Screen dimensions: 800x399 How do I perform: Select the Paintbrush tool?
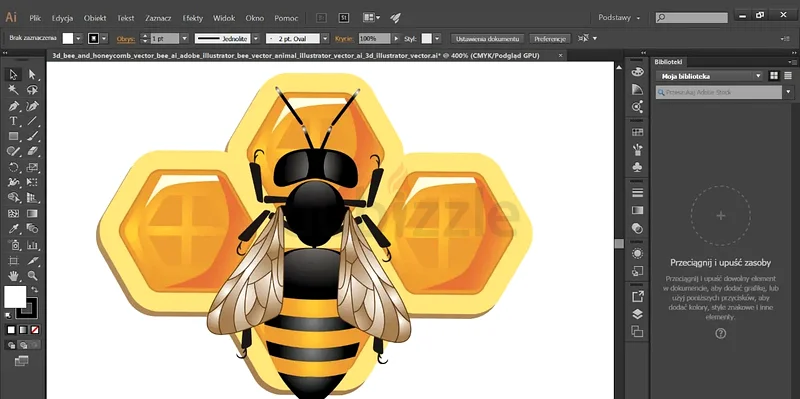pyautogui.click(x=32, y=136)
